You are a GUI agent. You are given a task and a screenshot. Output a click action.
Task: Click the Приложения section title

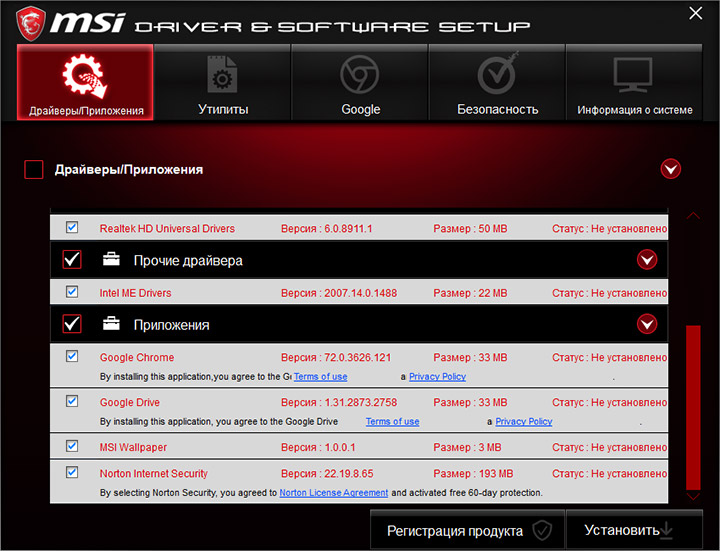[x=171, y=325]
